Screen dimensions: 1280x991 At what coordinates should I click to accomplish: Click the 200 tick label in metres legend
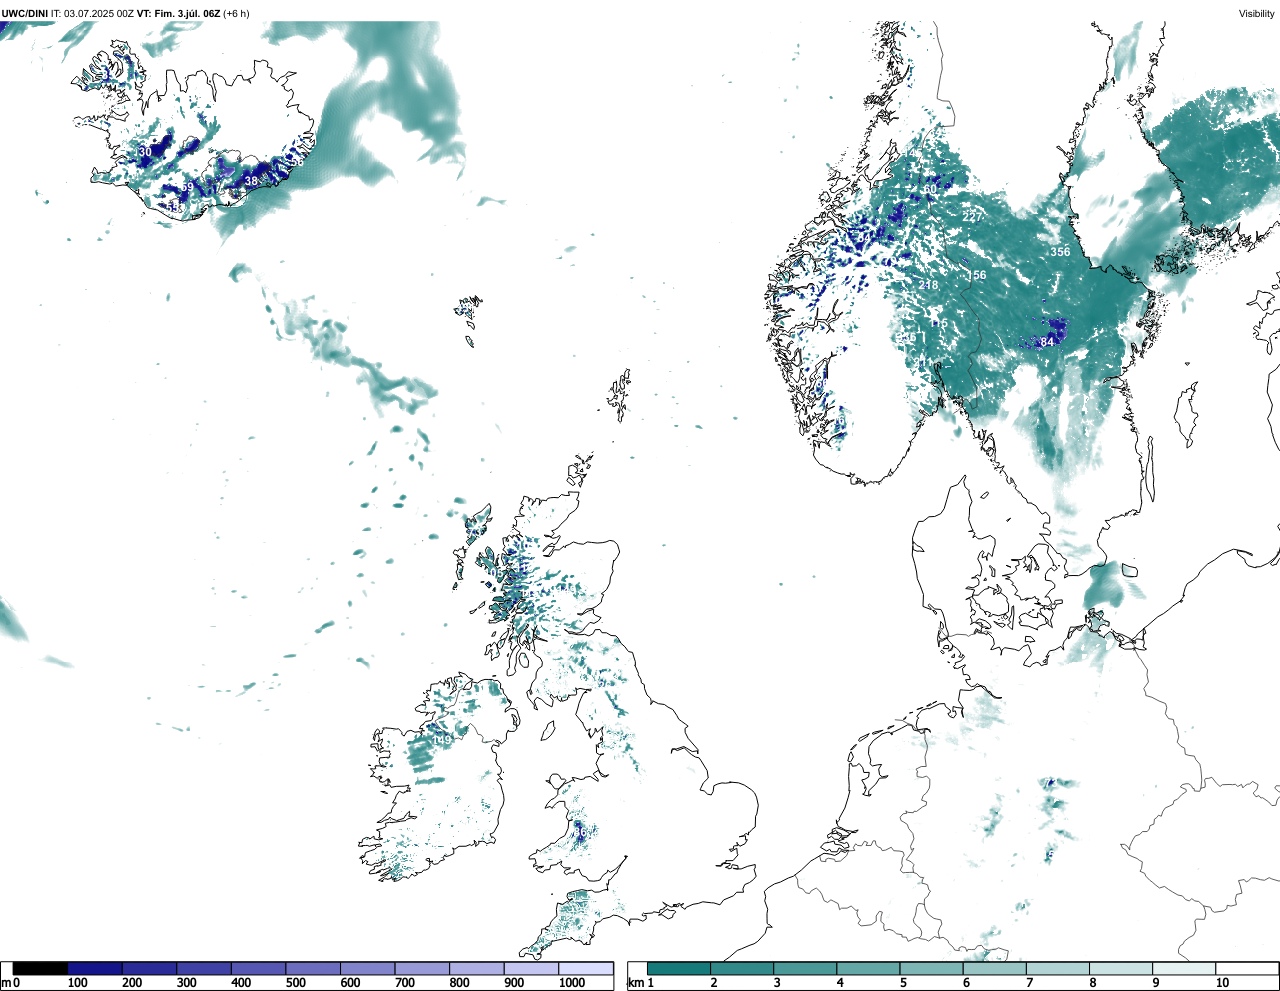pyautogui.click(x=132, y=983)
